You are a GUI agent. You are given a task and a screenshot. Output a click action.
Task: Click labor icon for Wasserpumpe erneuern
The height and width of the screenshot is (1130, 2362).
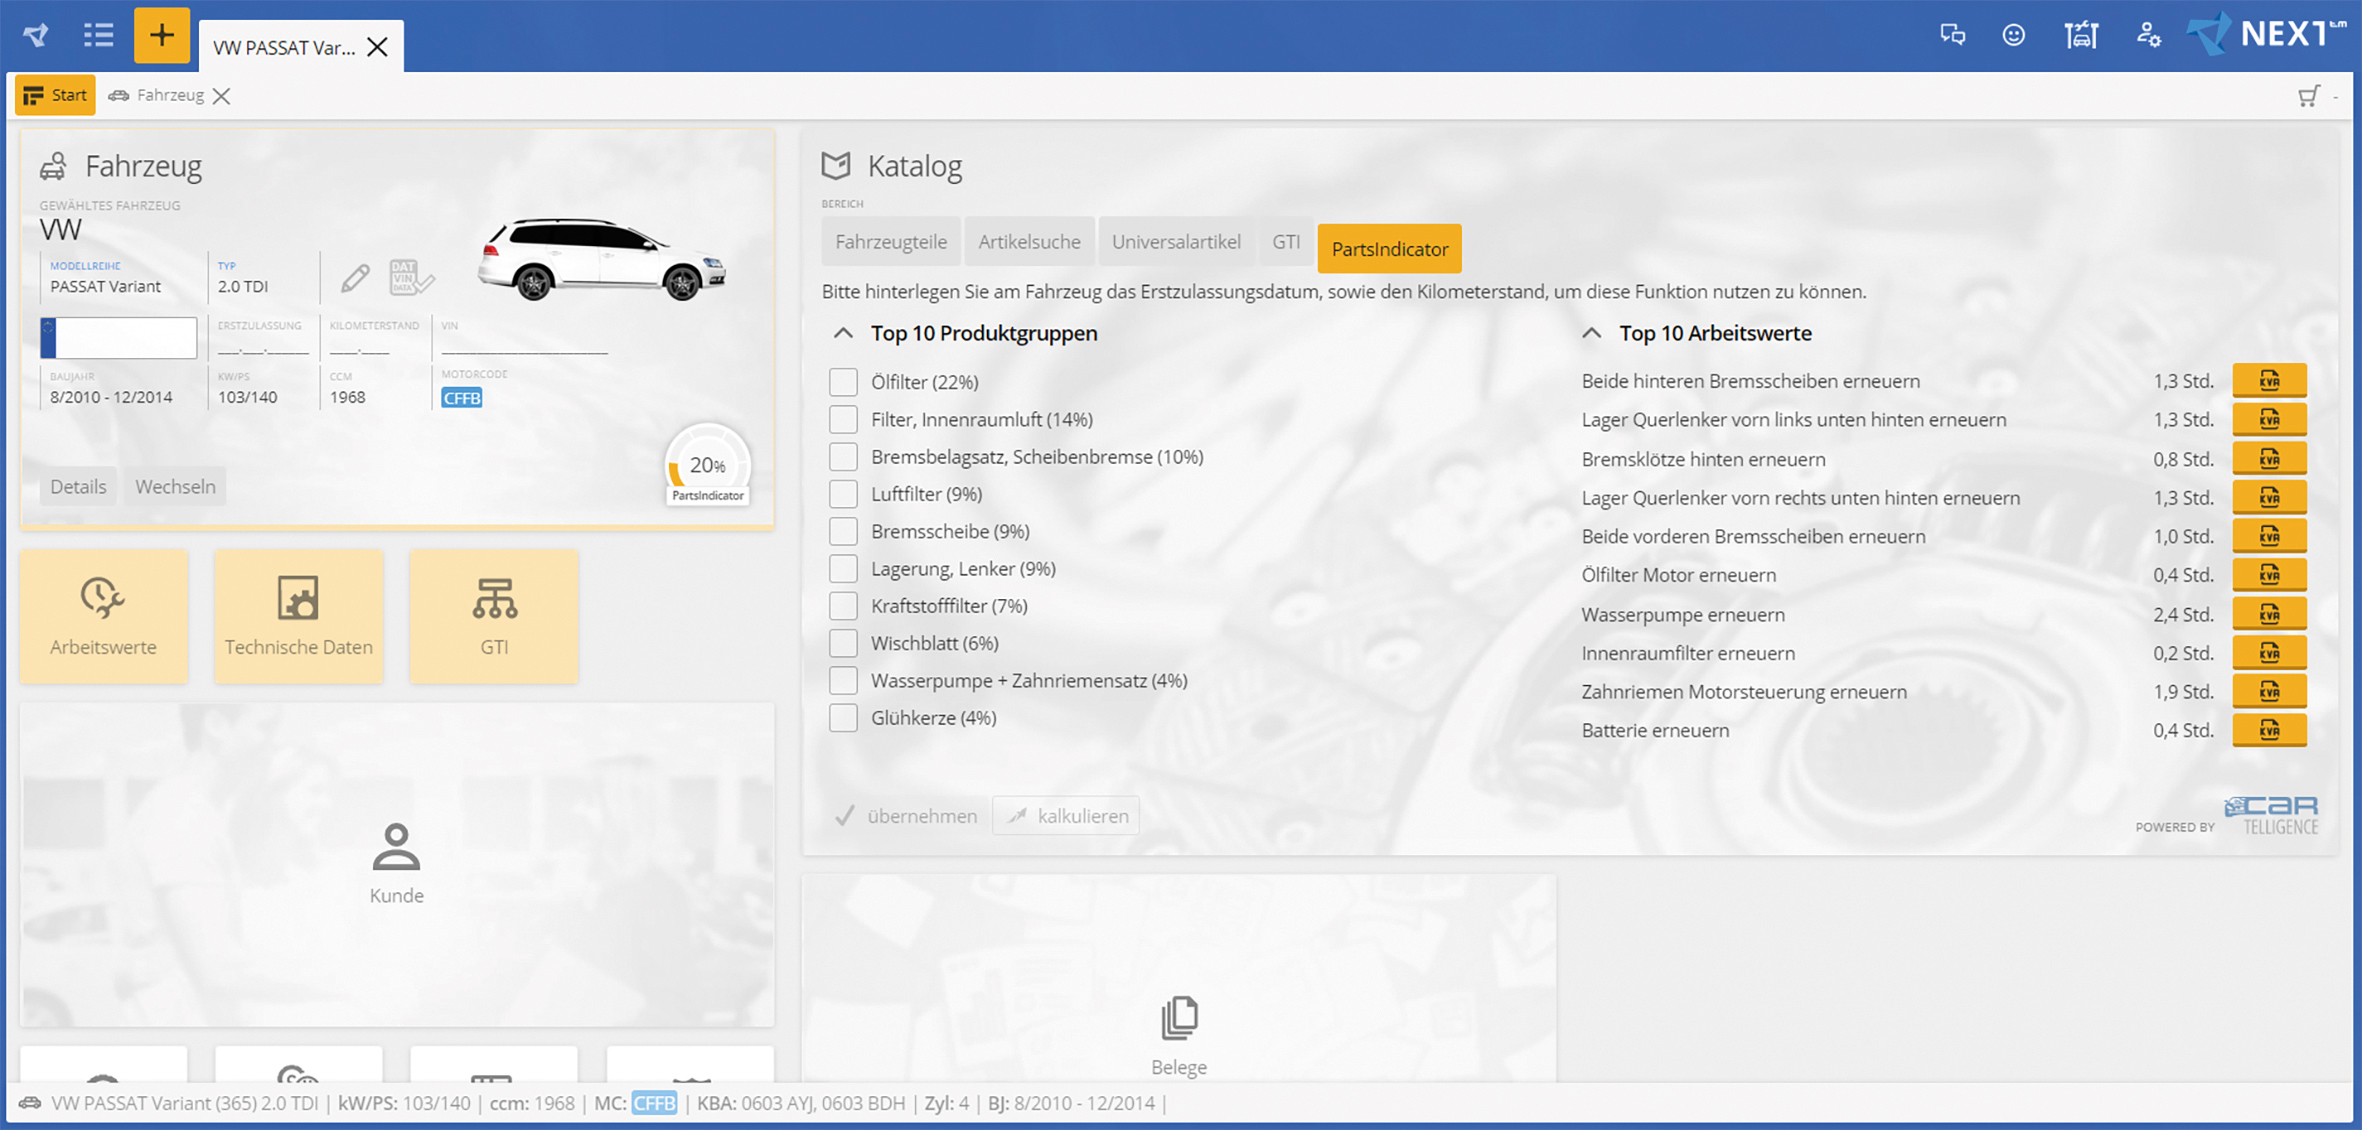(2269, 614)
